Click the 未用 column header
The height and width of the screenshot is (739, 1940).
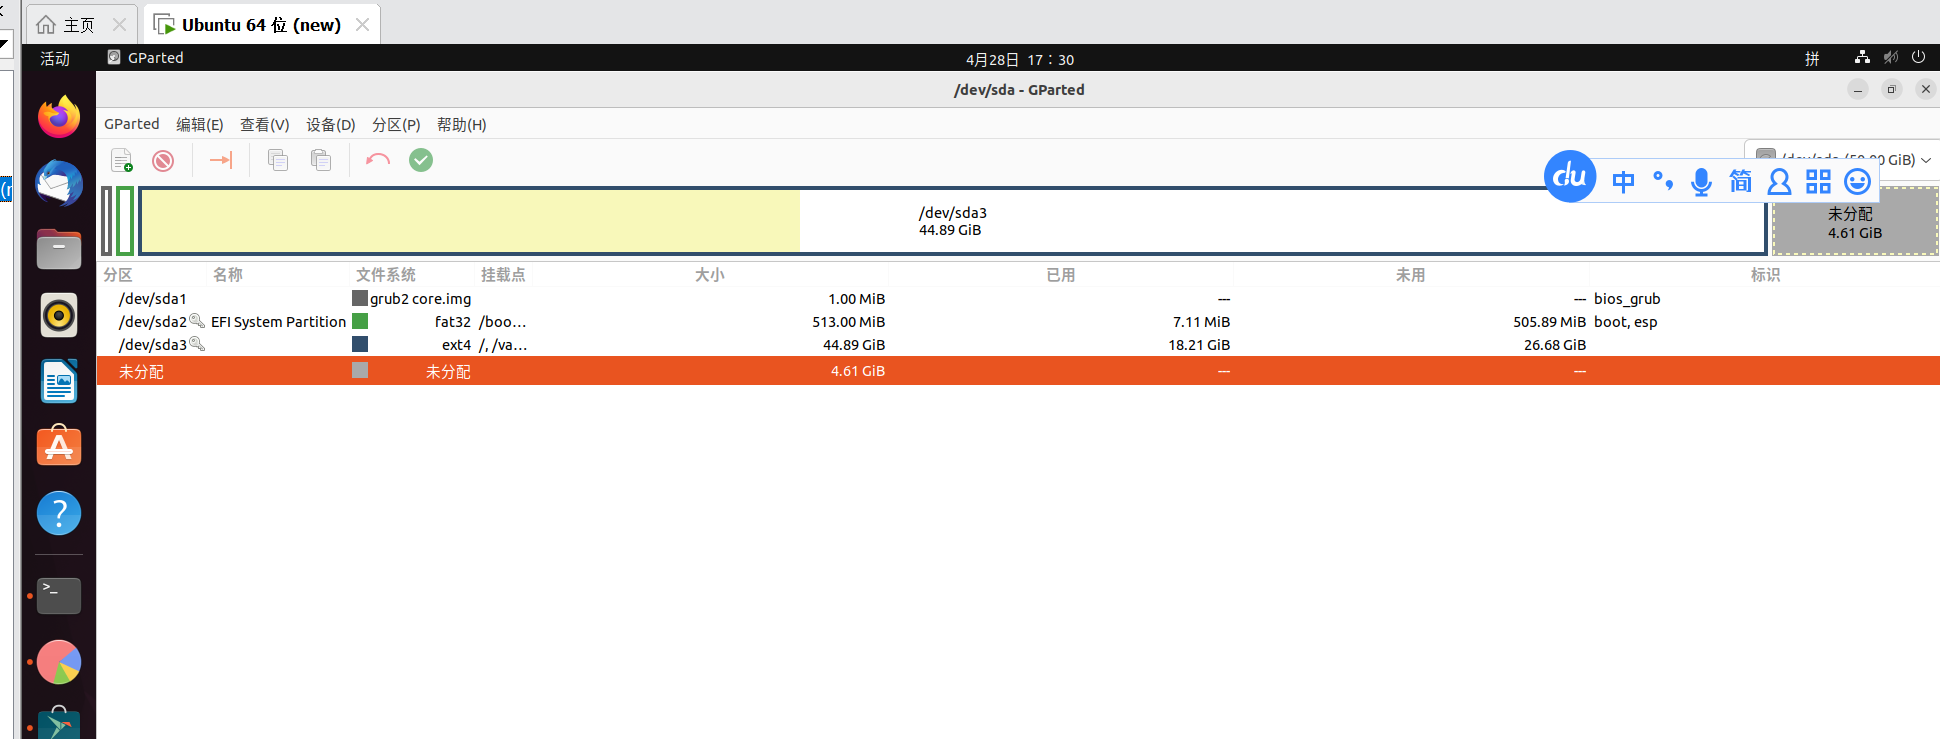[1411, 274]
